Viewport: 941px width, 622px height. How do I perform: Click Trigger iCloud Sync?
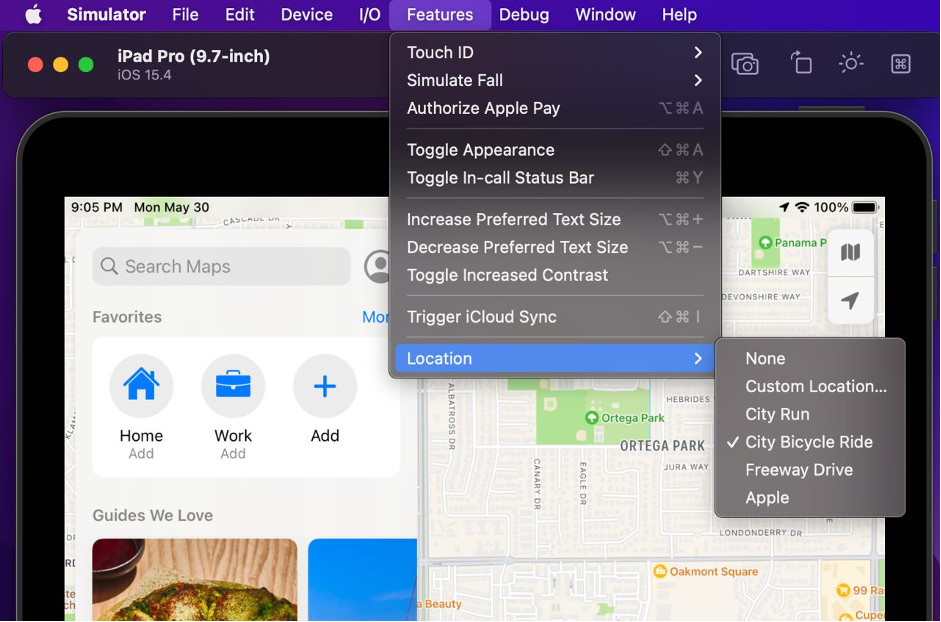[x=555, y=317]
